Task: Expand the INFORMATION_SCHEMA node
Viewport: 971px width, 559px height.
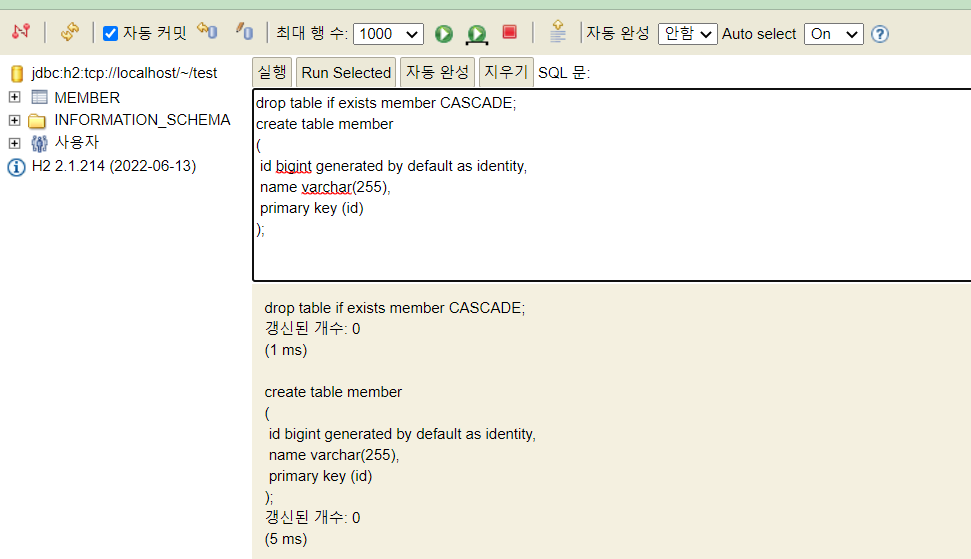Action: pos(14,120)
